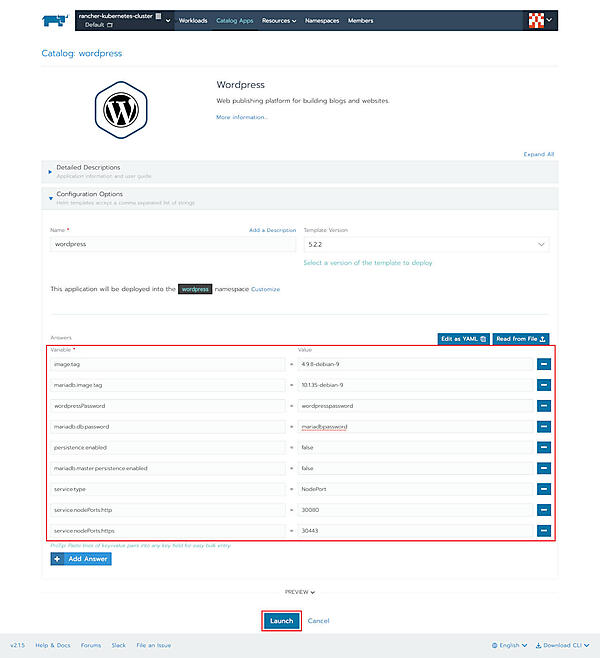Edit the mariadb.image.tag variable field
600x658 pixels.
pyautogui.click(x=168, y=385)
